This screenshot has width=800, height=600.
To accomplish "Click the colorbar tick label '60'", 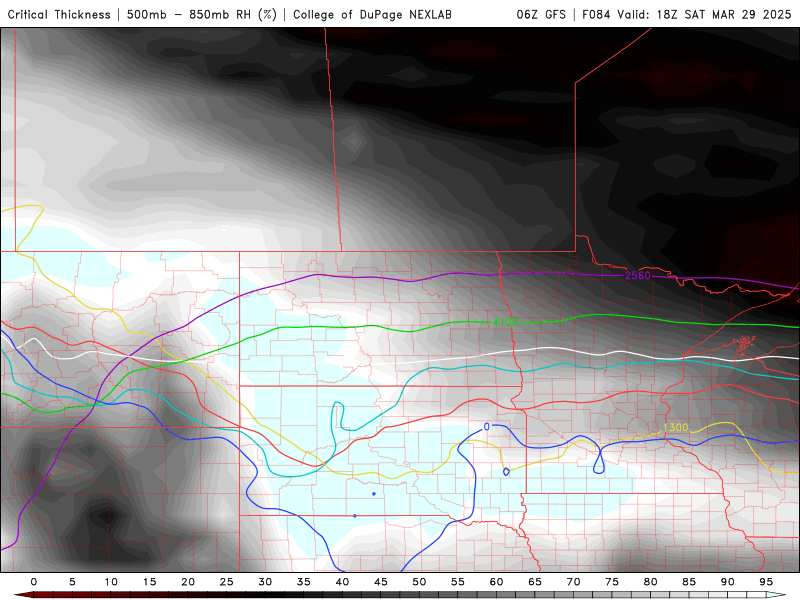I will point(496,582).
